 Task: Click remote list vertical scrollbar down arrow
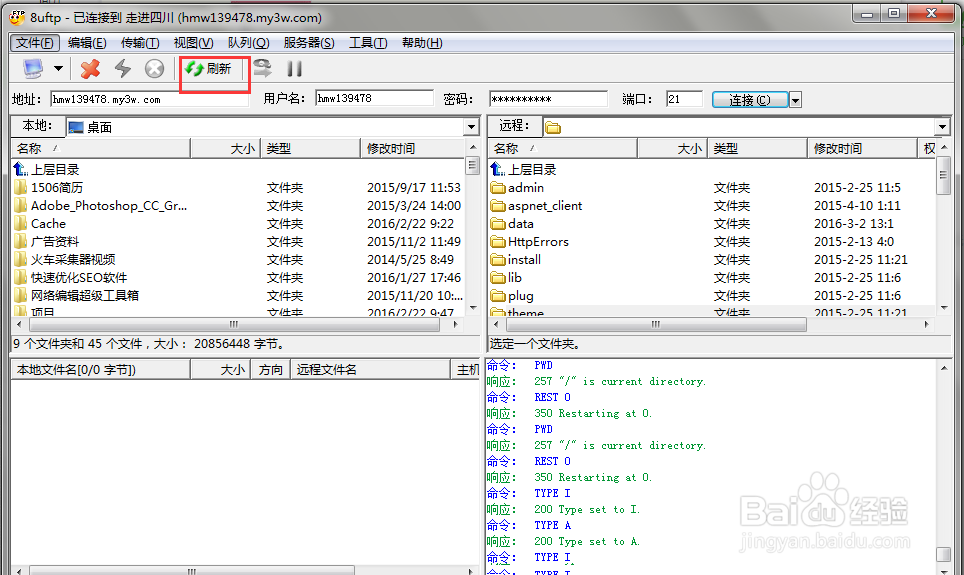[944, 307]
